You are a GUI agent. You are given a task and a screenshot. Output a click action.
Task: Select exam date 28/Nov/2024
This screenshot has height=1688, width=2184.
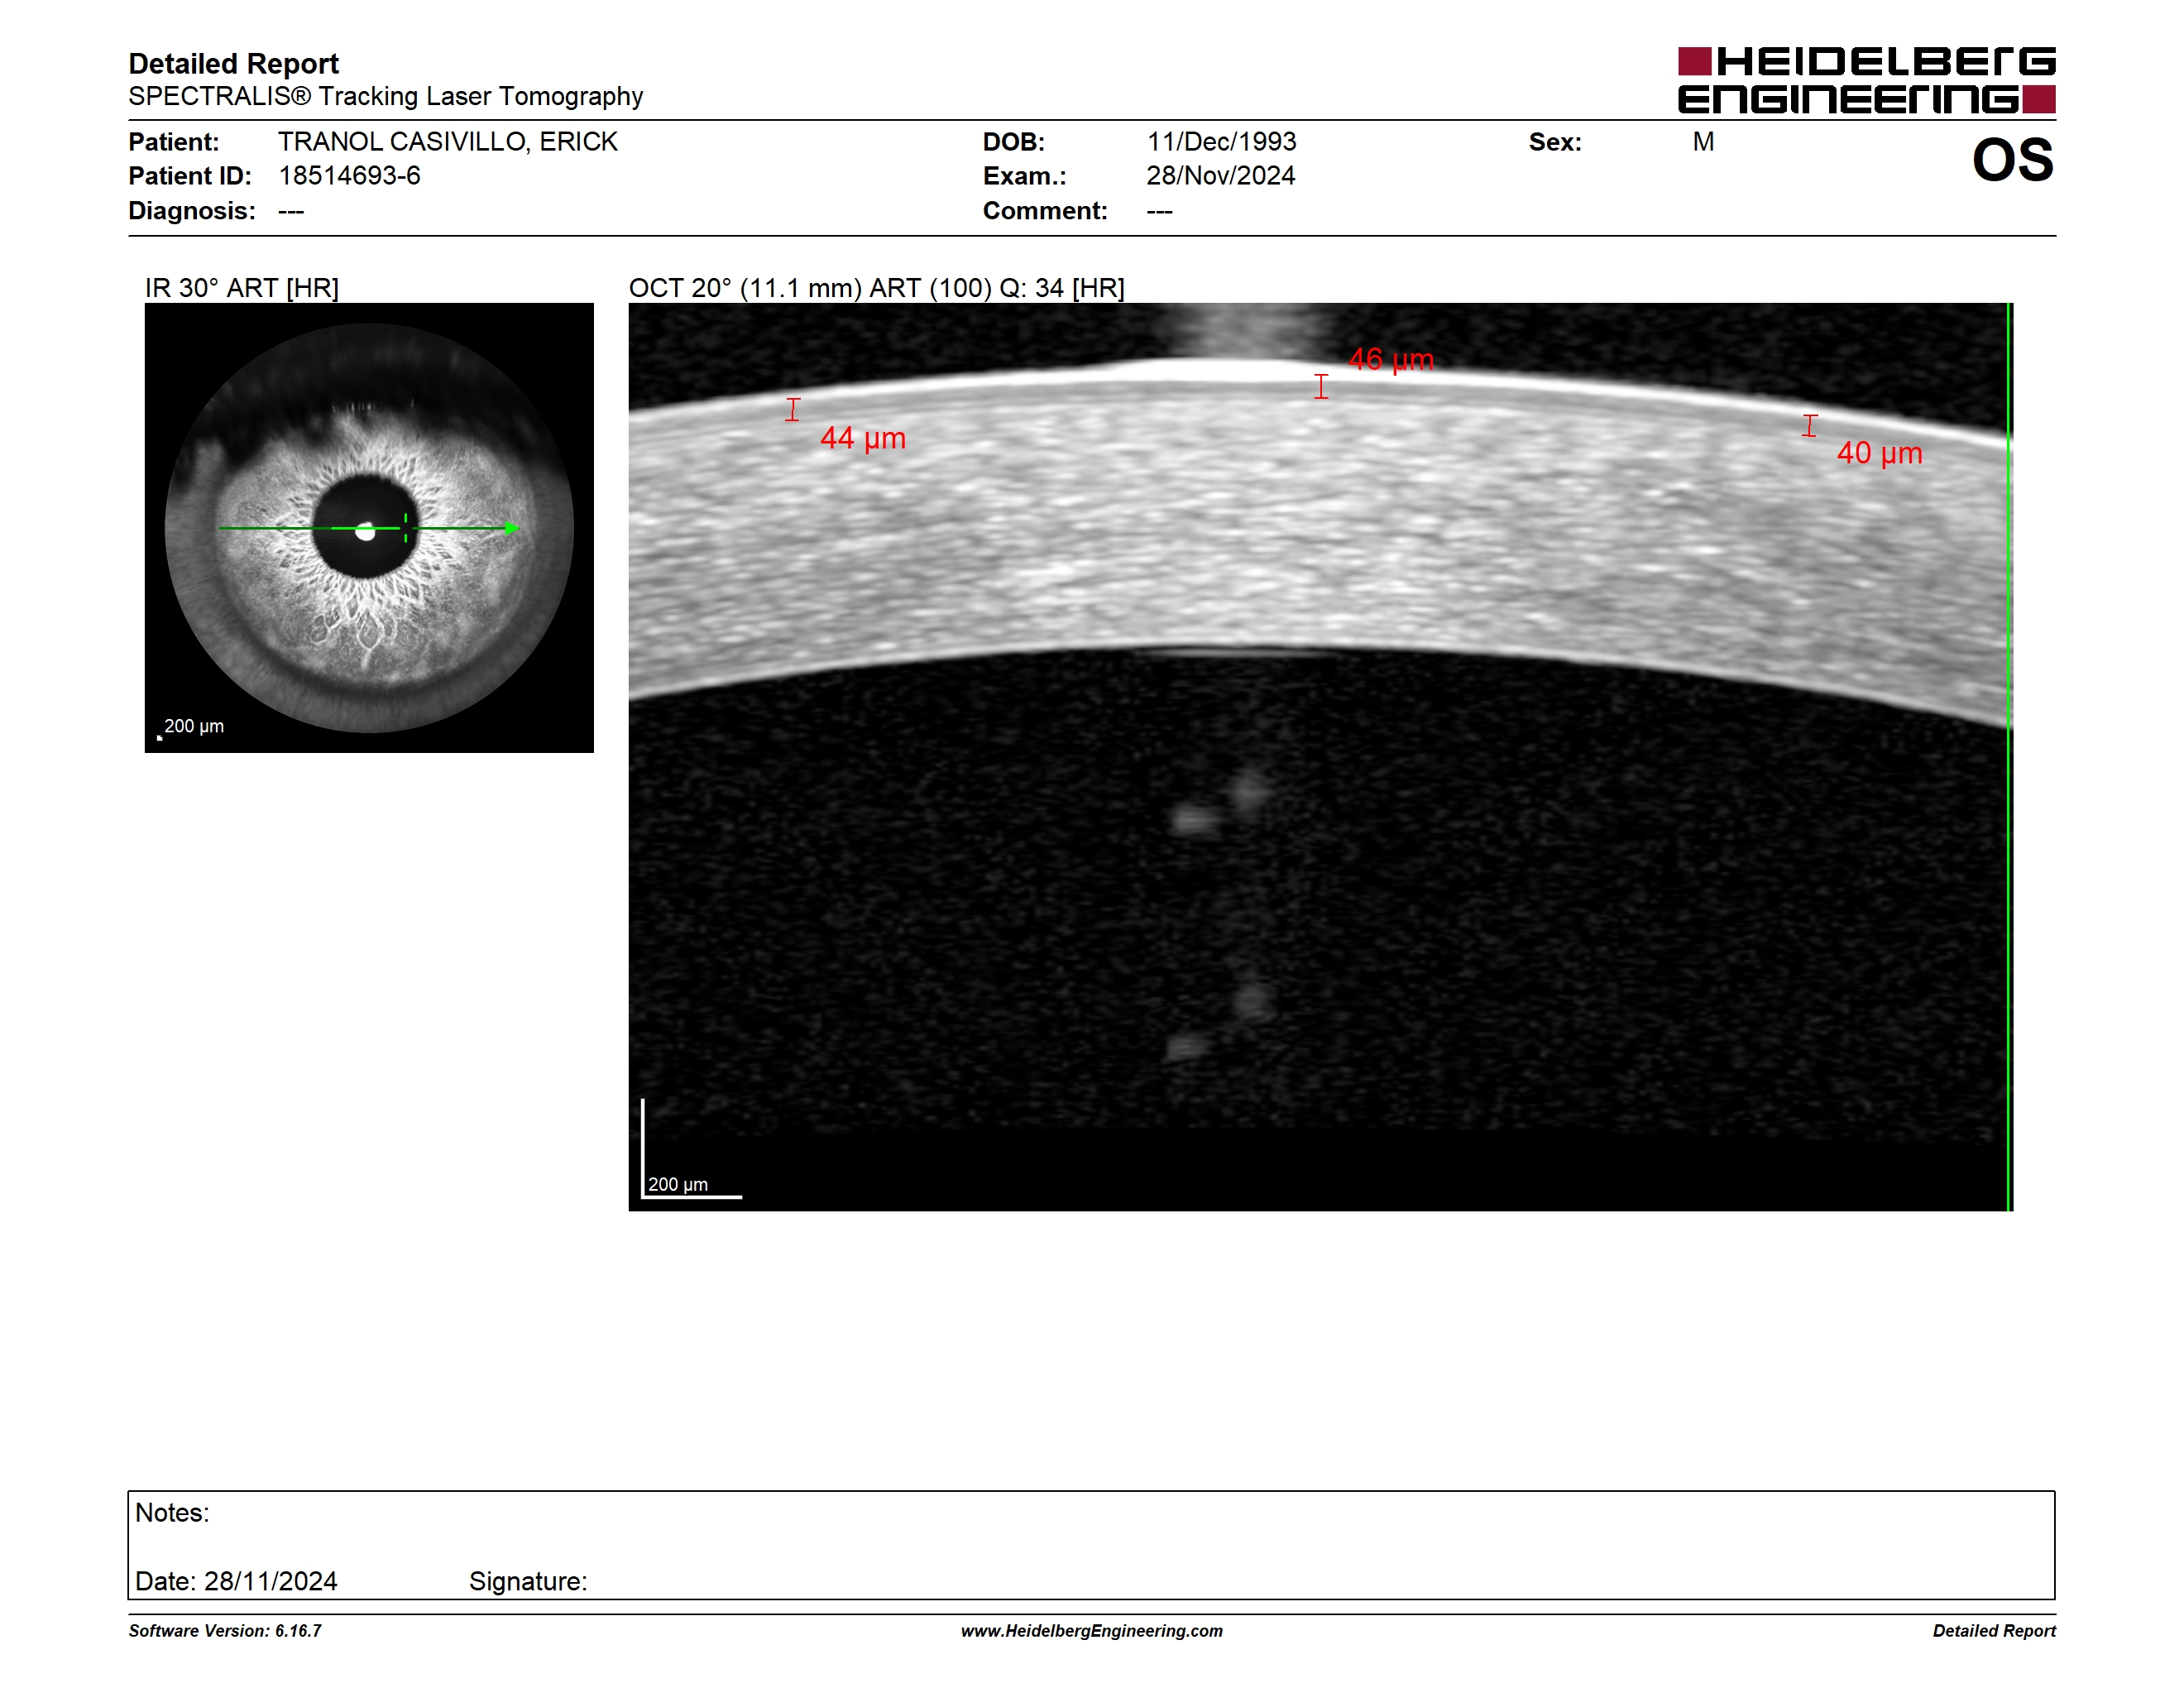point(1220,176)
